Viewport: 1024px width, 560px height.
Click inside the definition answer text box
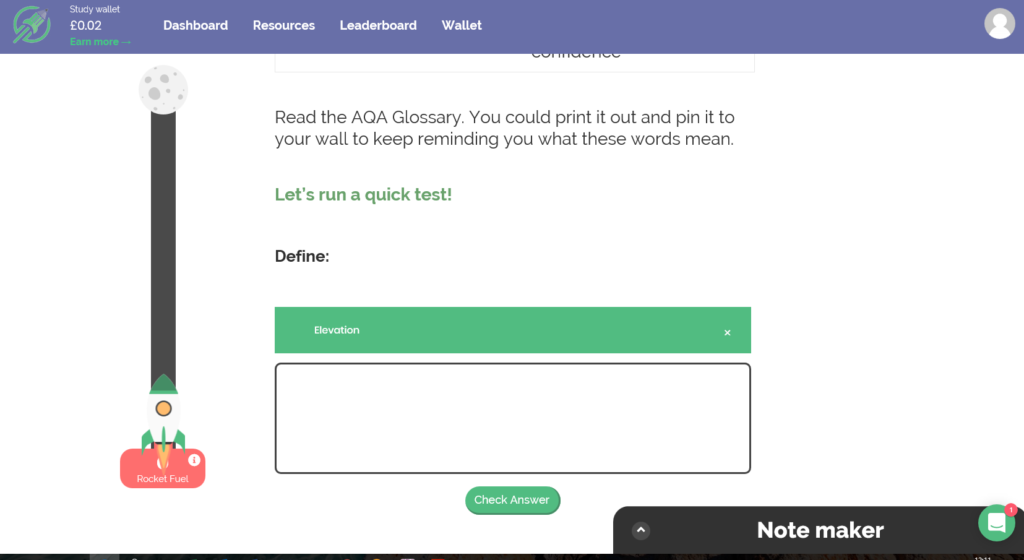(x=513, y=418)
